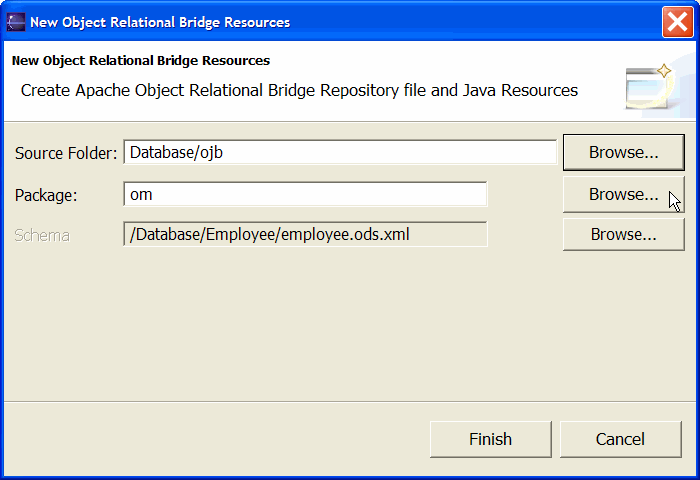This screenshot has height=480, width=700.
Task: Cancel the wizard dialog
Action: [x=621, y=439]
